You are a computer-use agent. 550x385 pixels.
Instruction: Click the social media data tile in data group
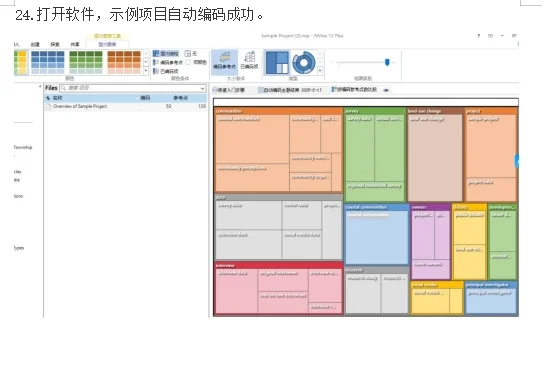(x=302, y=244)
